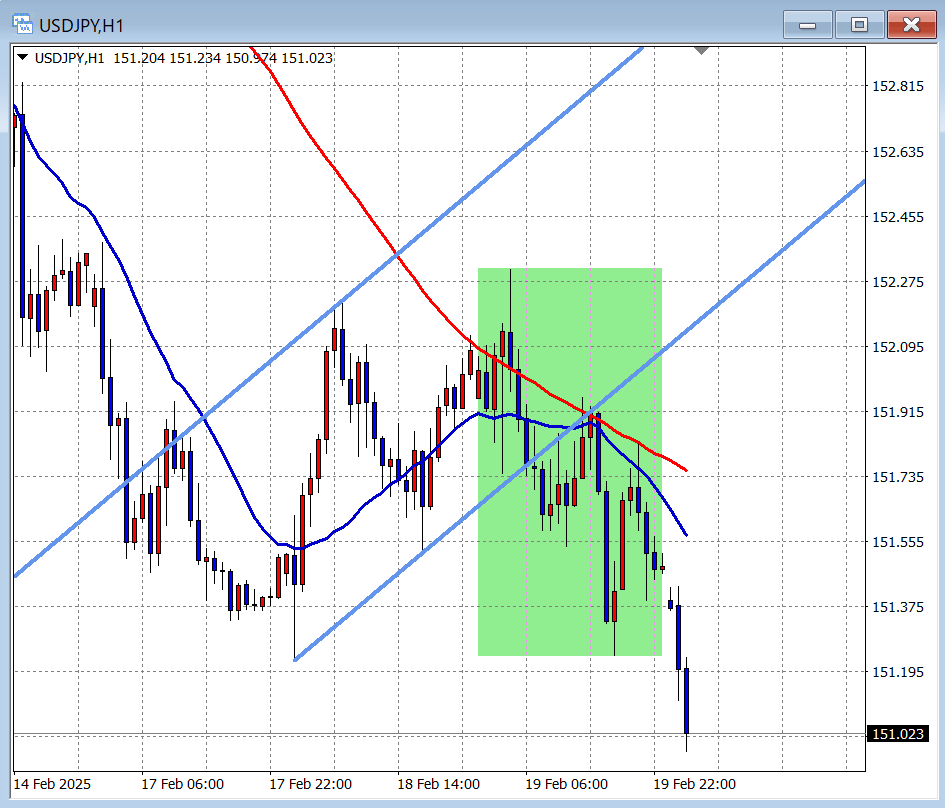Screen dimensions: 945x808
Task: Click the 14 Feb 2025 date label
Action: [x=51, y=784]
